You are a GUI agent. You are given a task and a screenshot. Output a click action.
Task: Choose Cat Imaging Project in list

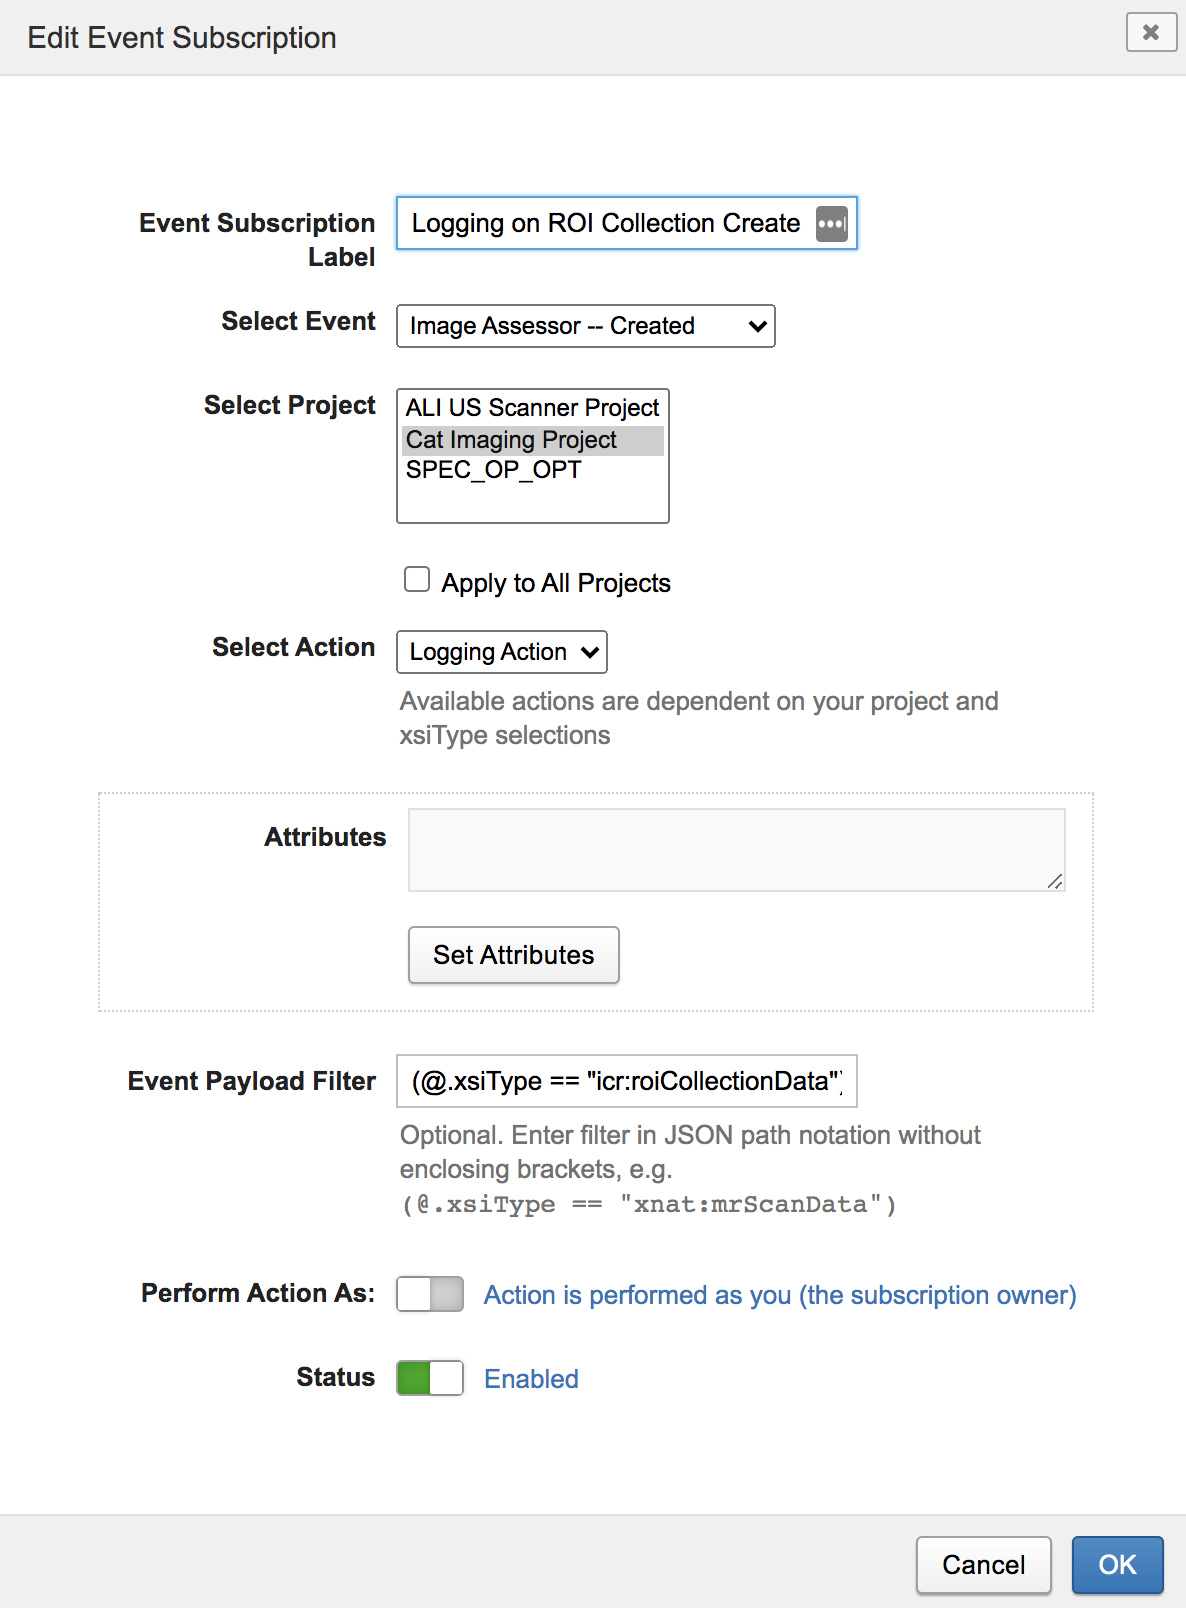click(x=532, y=440)
